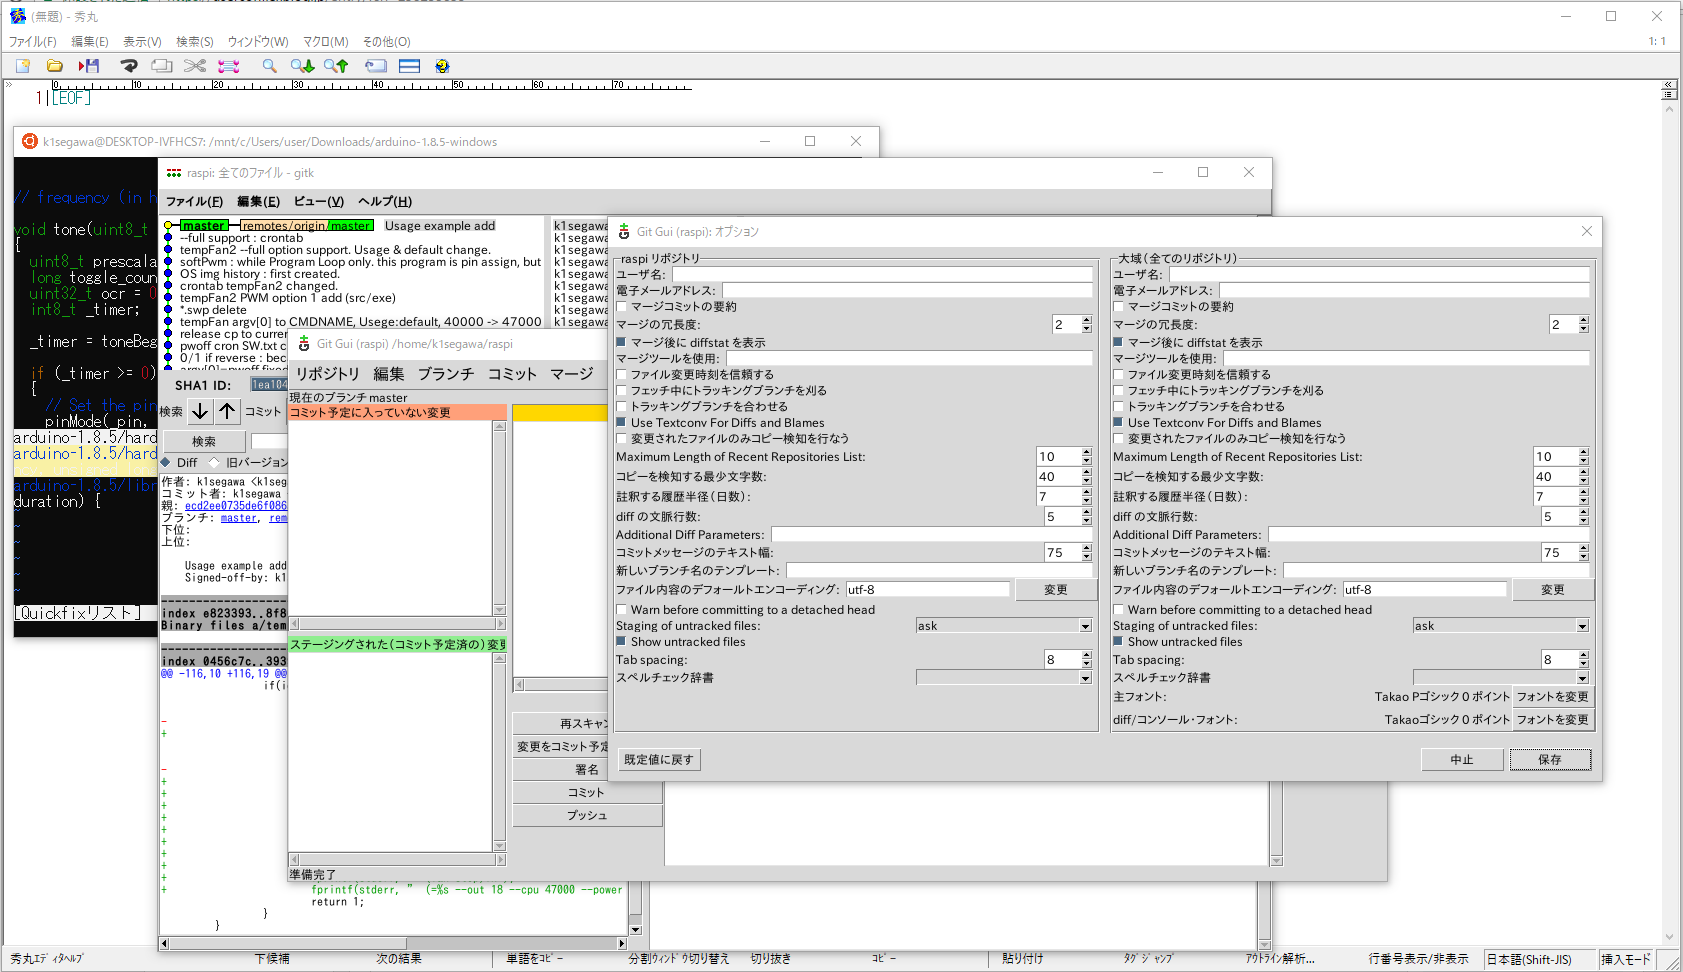Open Git Gui ブランチ menu

coord(446,374)
